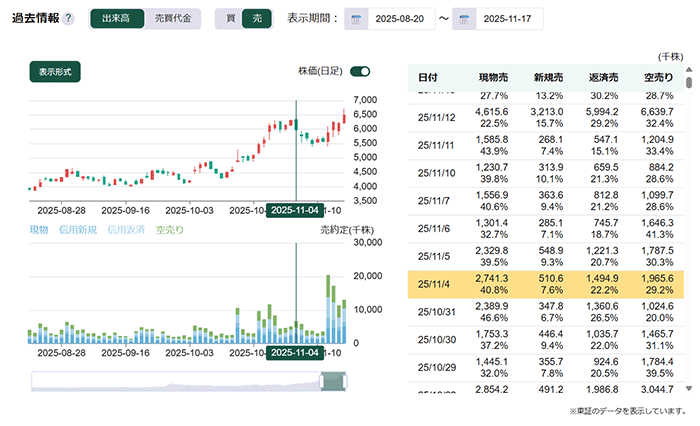Click the table scrollbar thumb
The width and height of the screenshot is (700, 426).
689,83
